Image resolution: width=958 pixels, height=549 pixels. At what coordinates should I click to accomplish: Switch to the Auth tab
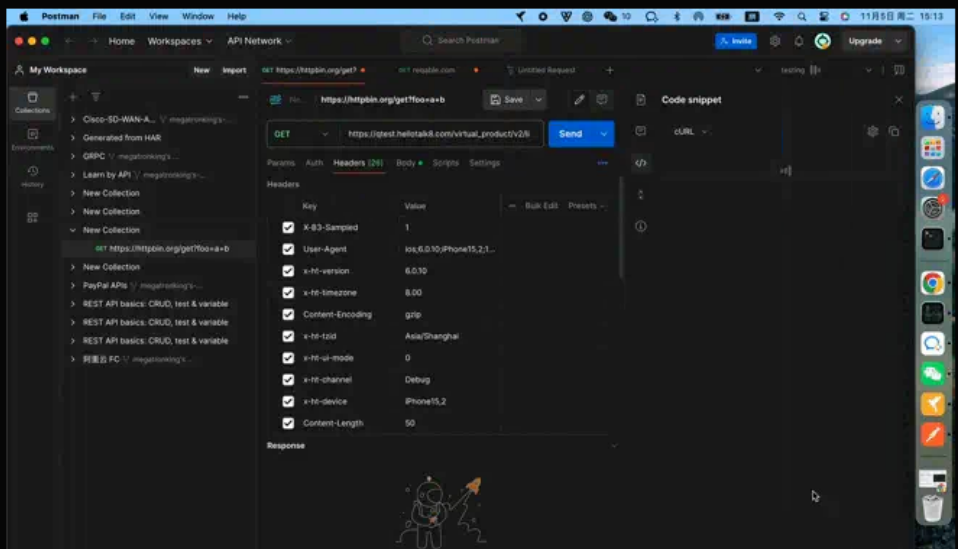(x=313, y=163)
